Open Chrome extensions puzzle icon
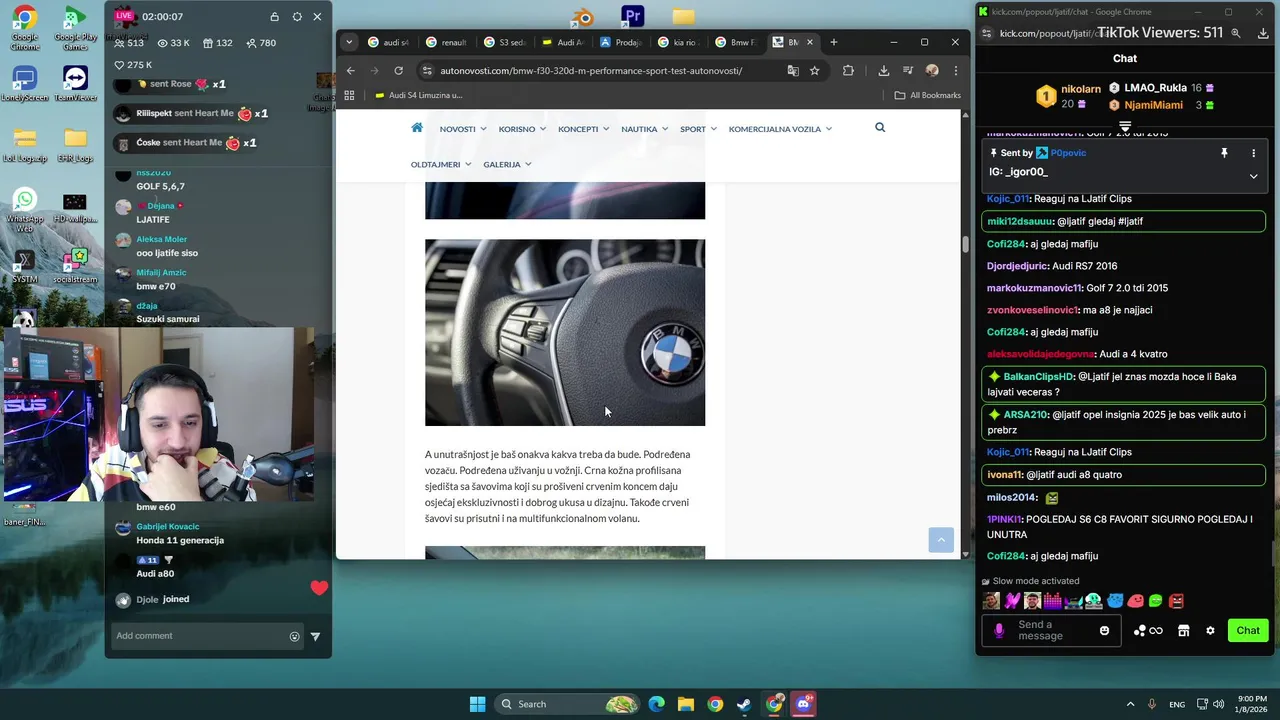The width and height of the screenshot is (1280, 720). click(x=848, y=71)
